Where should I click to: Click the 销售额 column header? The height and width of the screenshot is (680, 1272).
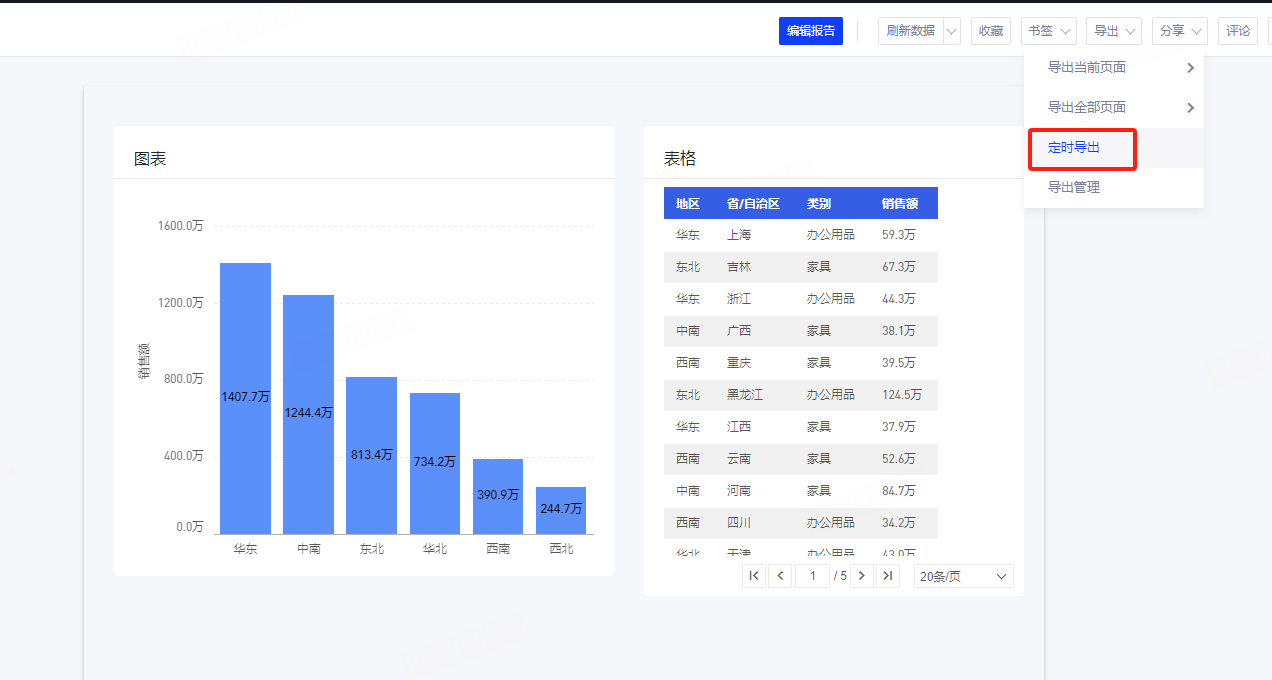900,203
